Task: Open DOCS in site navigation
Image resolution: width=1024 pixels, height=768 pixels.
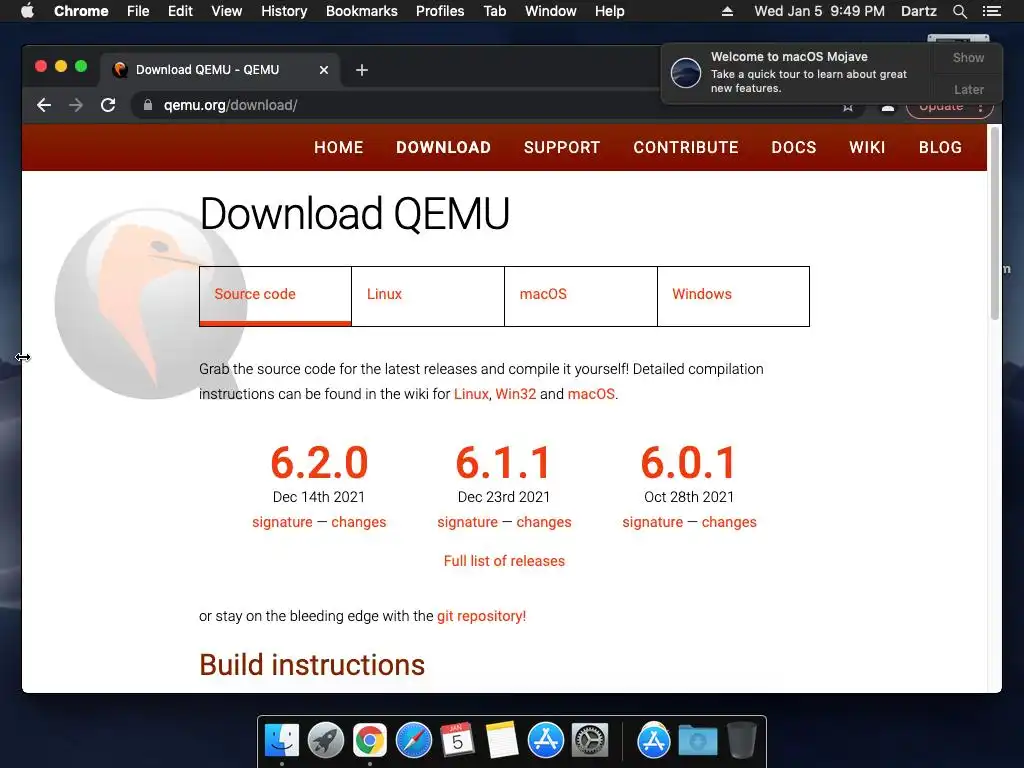Action: (793, 148)
